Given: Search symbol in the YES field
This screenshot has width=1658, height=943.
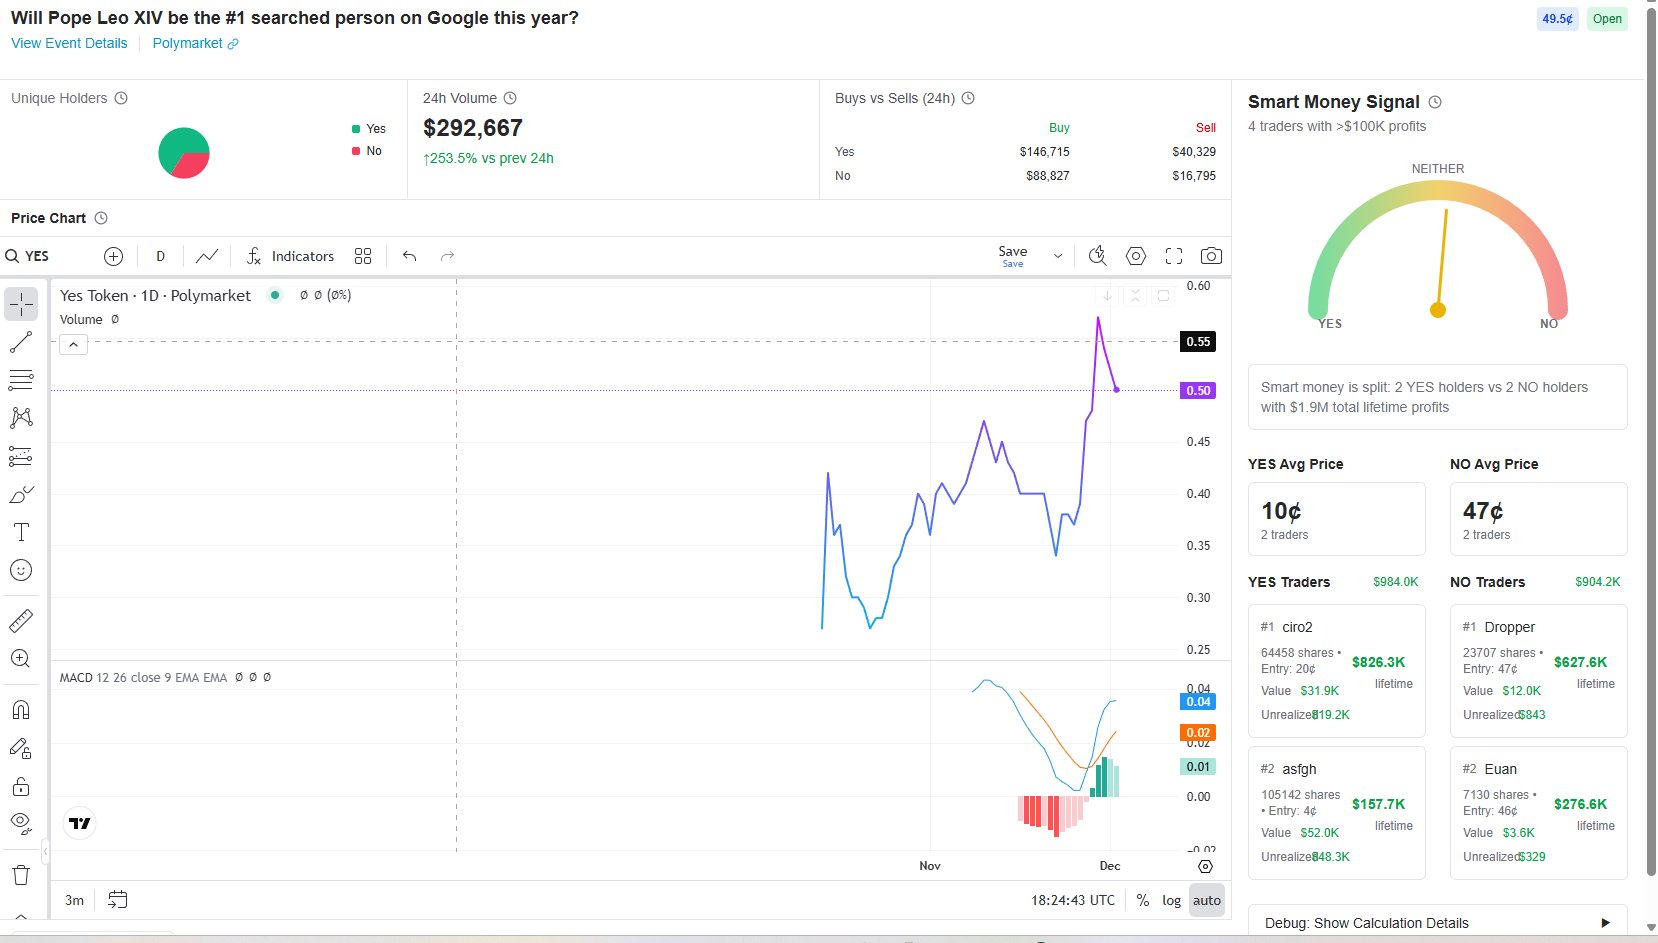Looking at the screenshot, I should 28,256.
